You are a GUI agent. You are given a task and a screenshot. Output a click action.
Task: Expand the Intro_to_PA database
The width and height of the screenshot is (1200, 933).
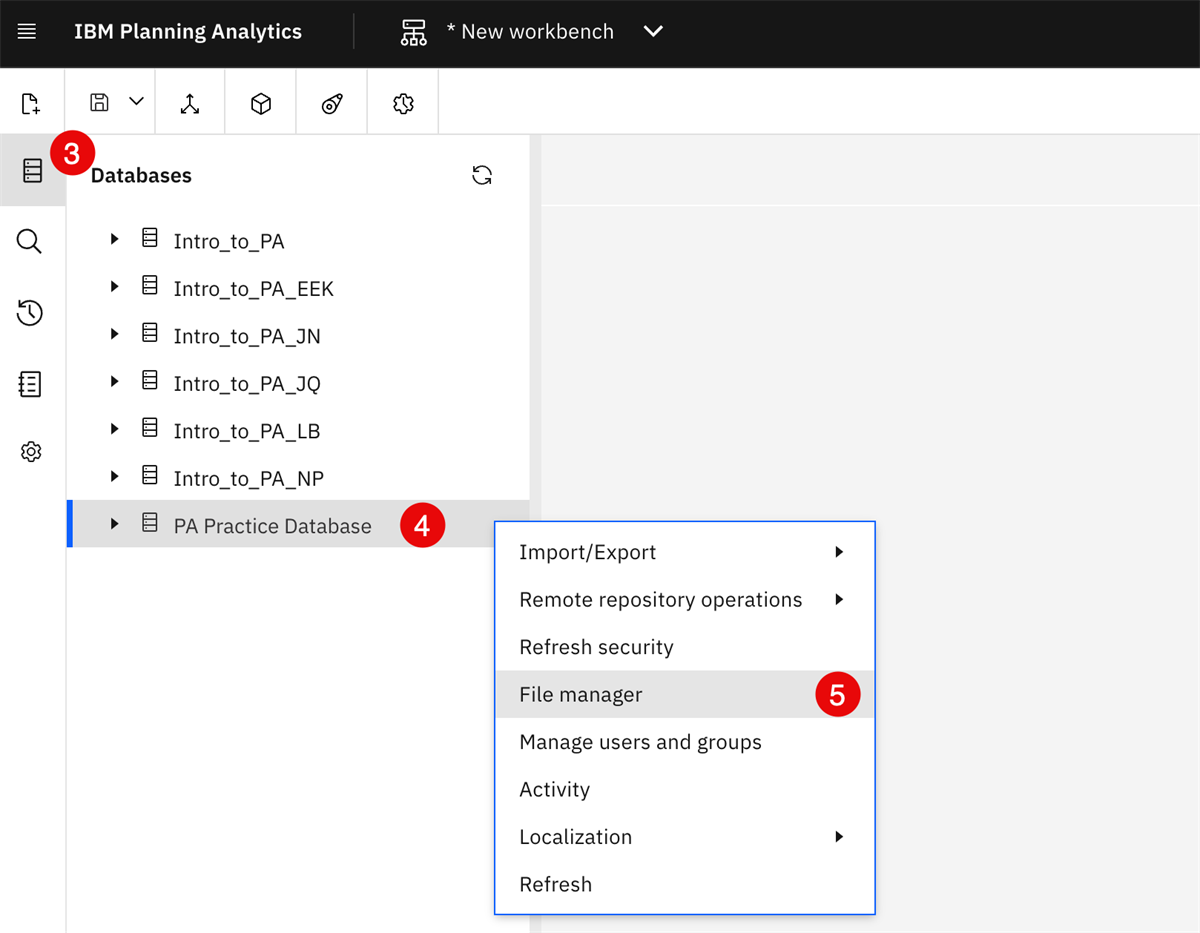coord(114,239)
